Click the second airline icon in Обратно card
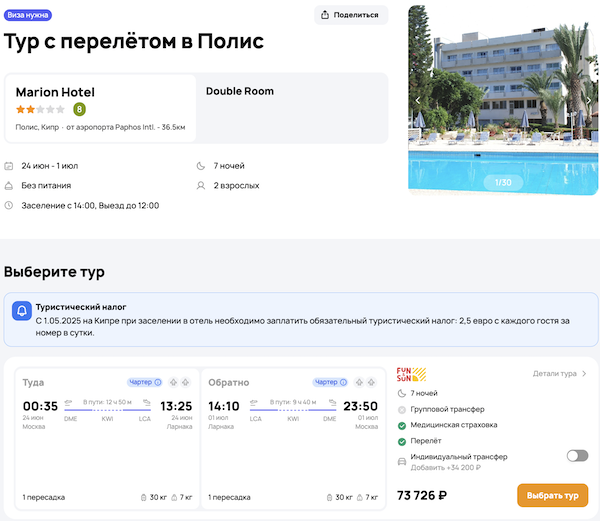The image size is (600, 521). click(x=372, y=382)
